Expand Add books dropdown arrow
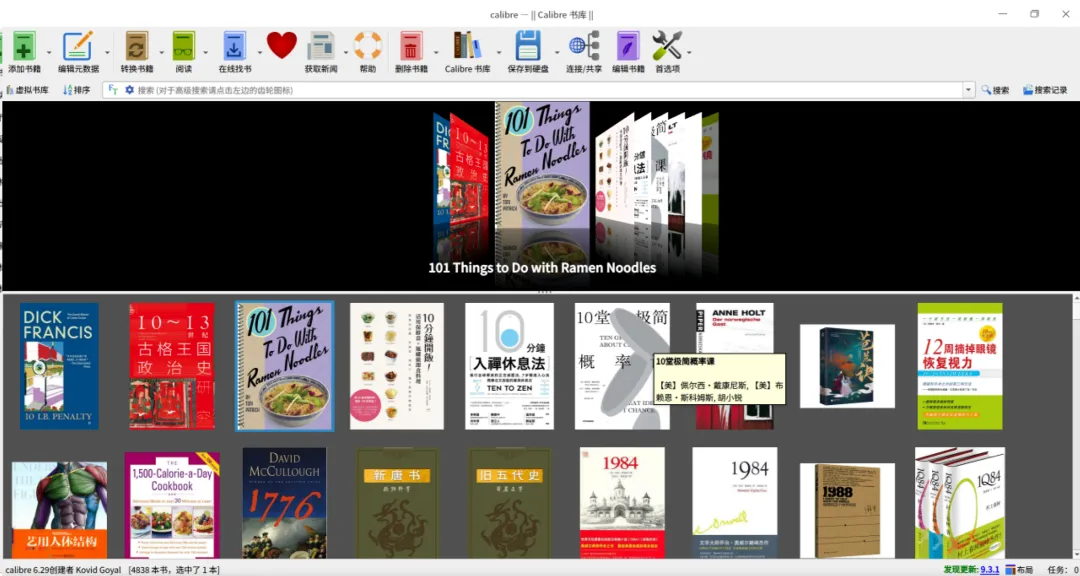The width and height of the screenshot is (1080, 576). pos(49,52)
